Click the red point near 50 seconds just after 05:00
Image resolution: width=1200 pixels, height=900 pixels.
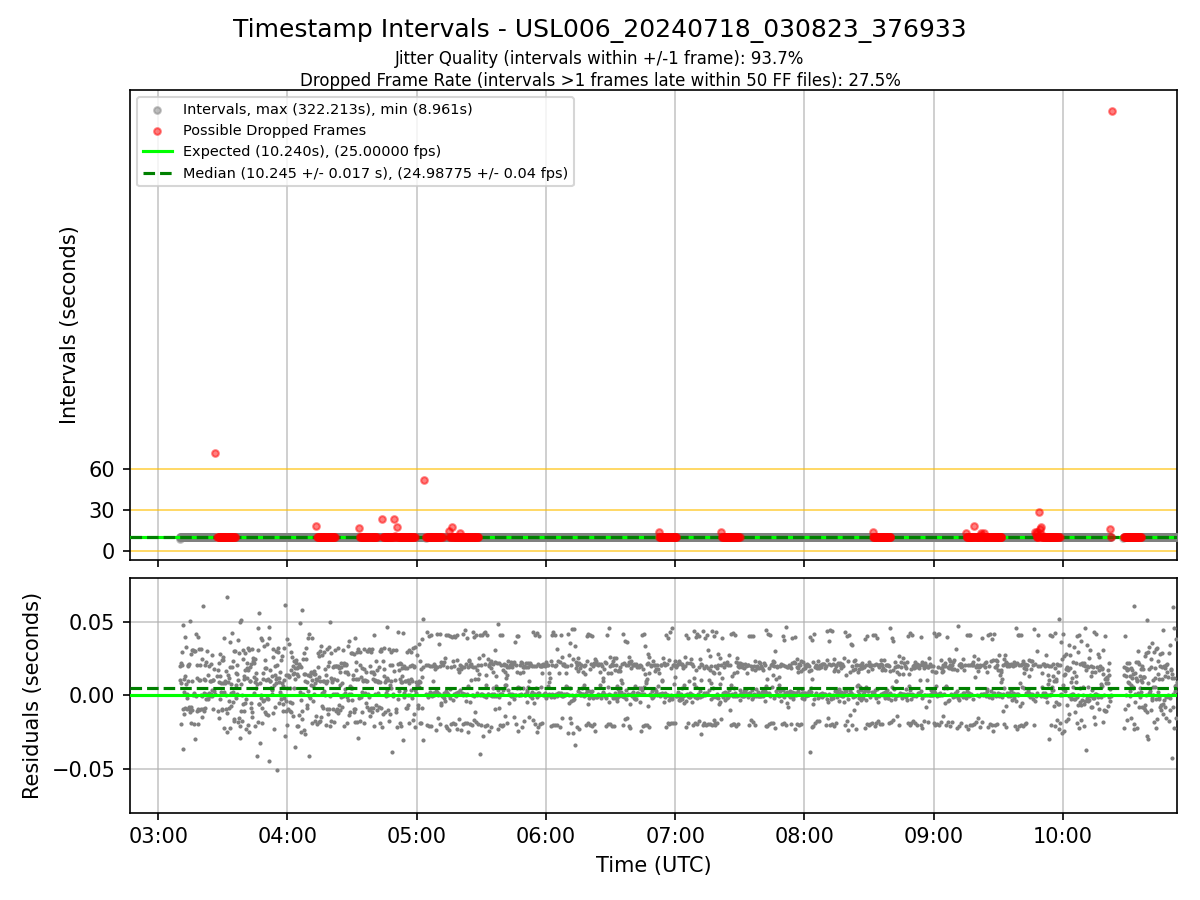424,480
